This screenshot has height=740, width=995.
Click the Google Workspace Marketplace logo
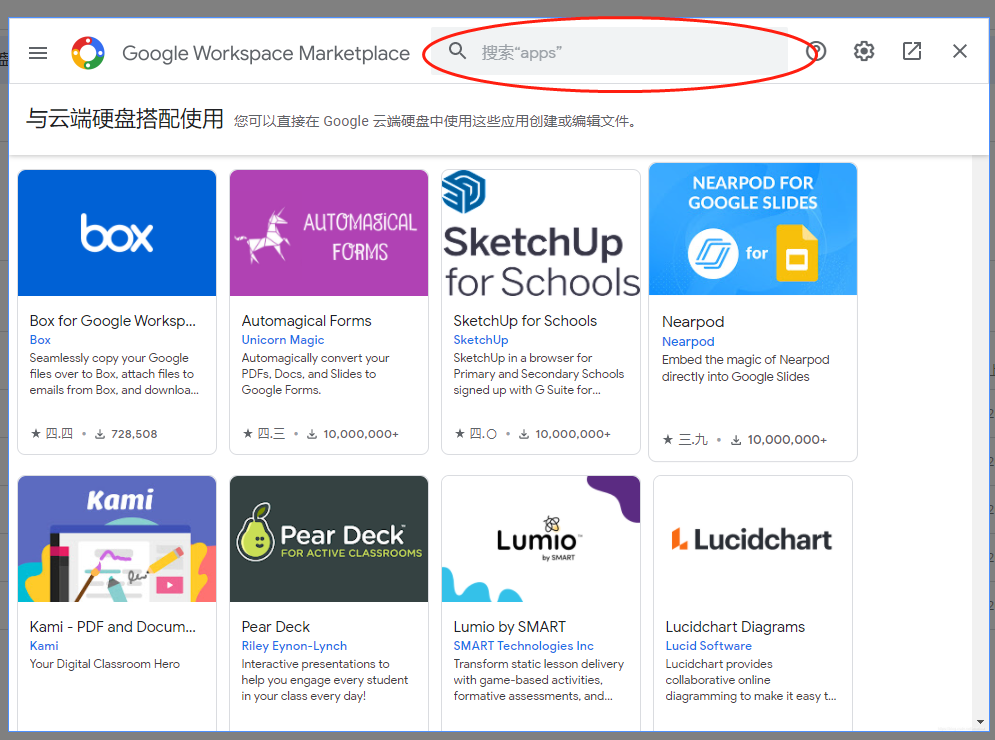(x=88, y=53)
